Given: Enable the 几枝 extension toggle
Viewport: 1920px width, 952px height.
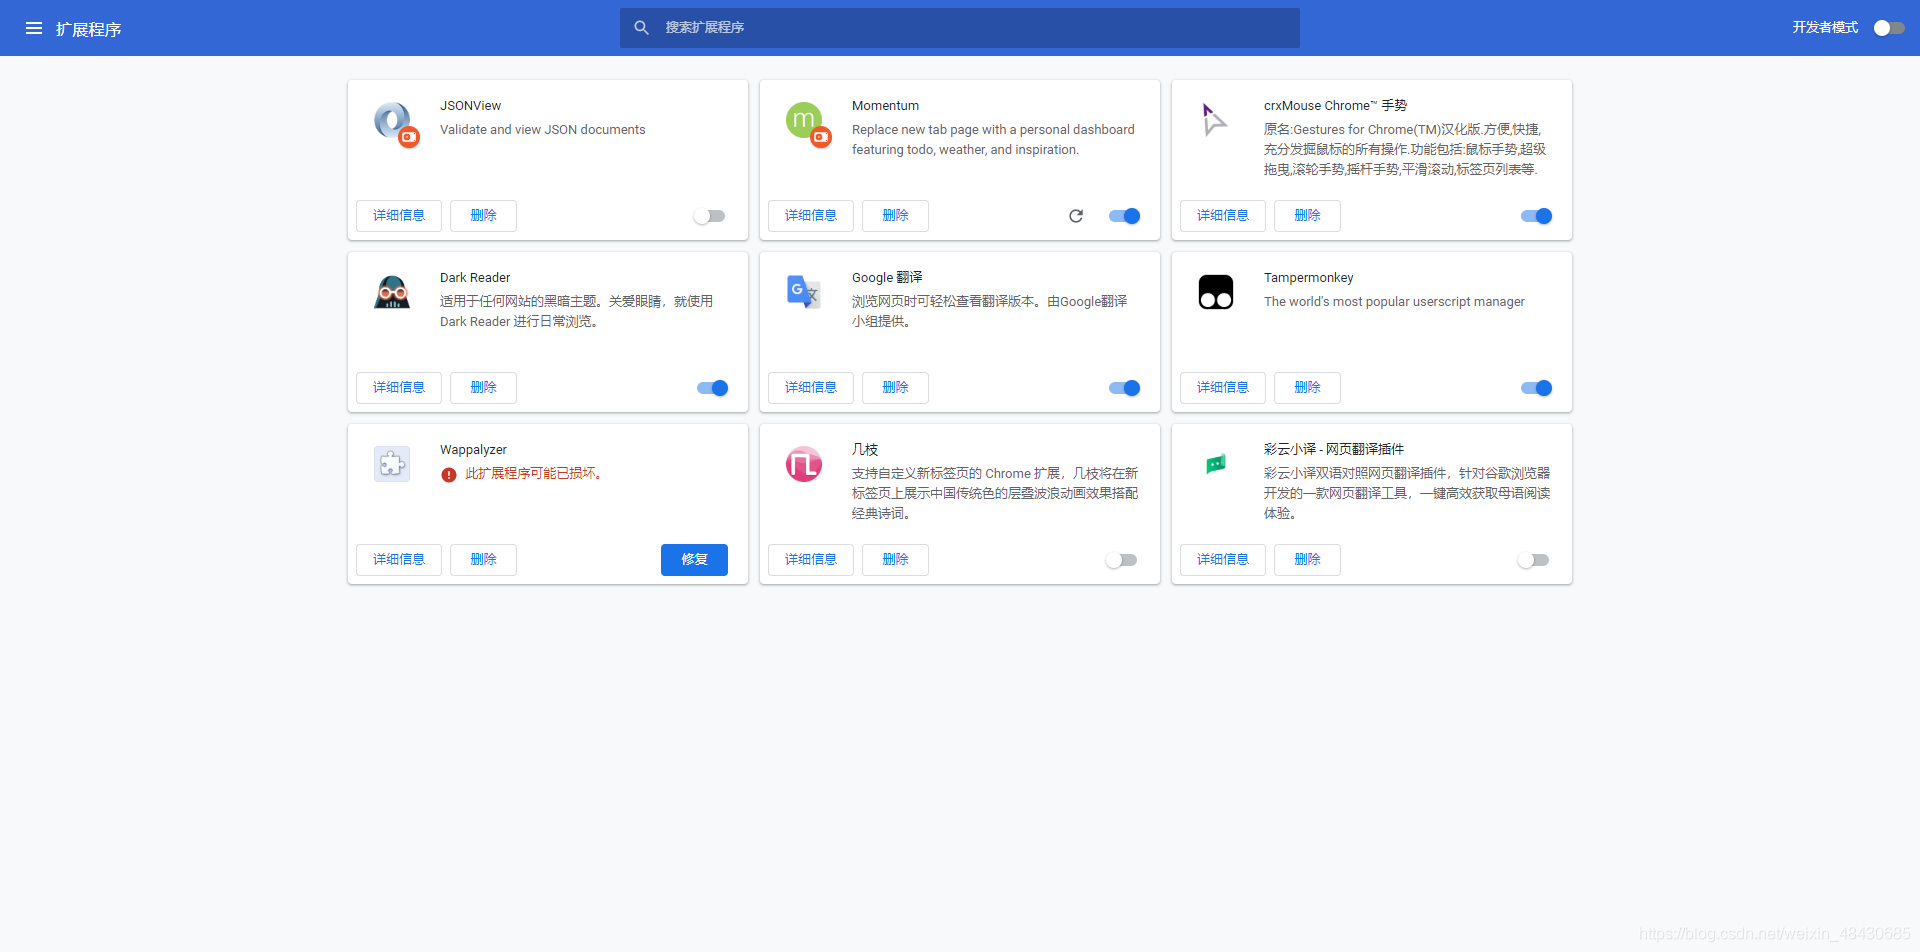Looking at the screenshot, I should point(1122,560).
